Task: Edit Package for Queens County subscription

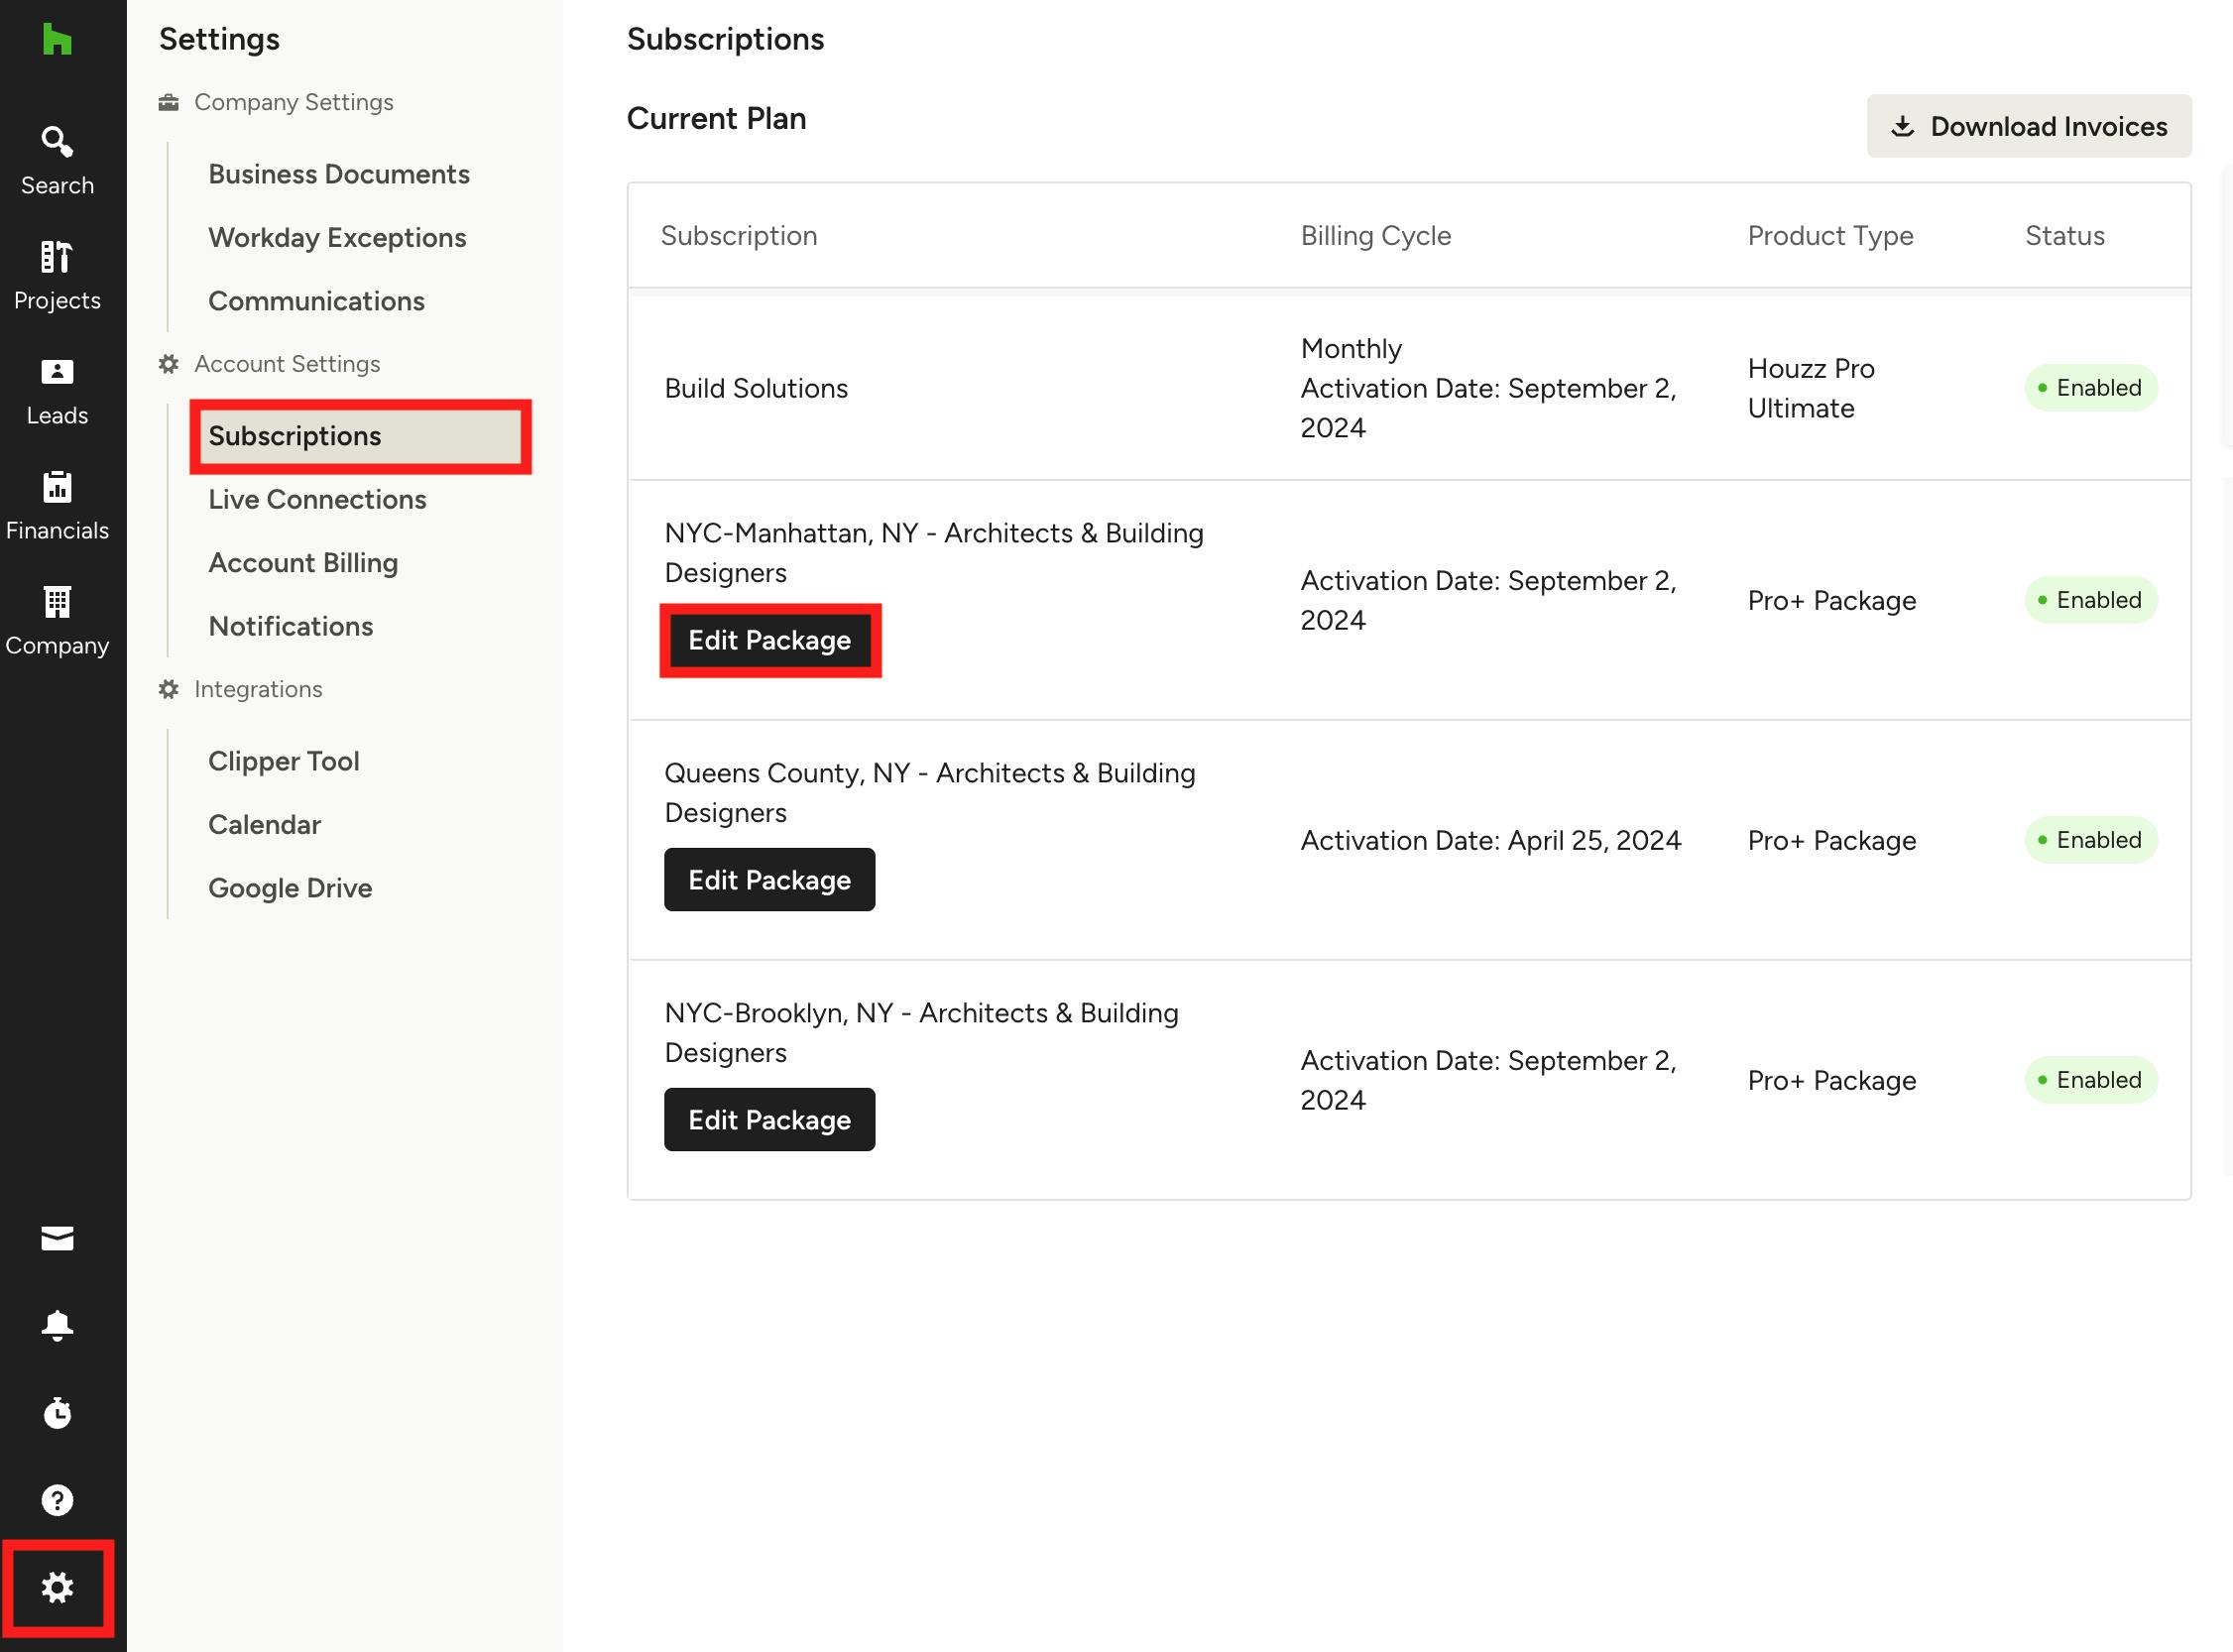Action: point(770,880)
